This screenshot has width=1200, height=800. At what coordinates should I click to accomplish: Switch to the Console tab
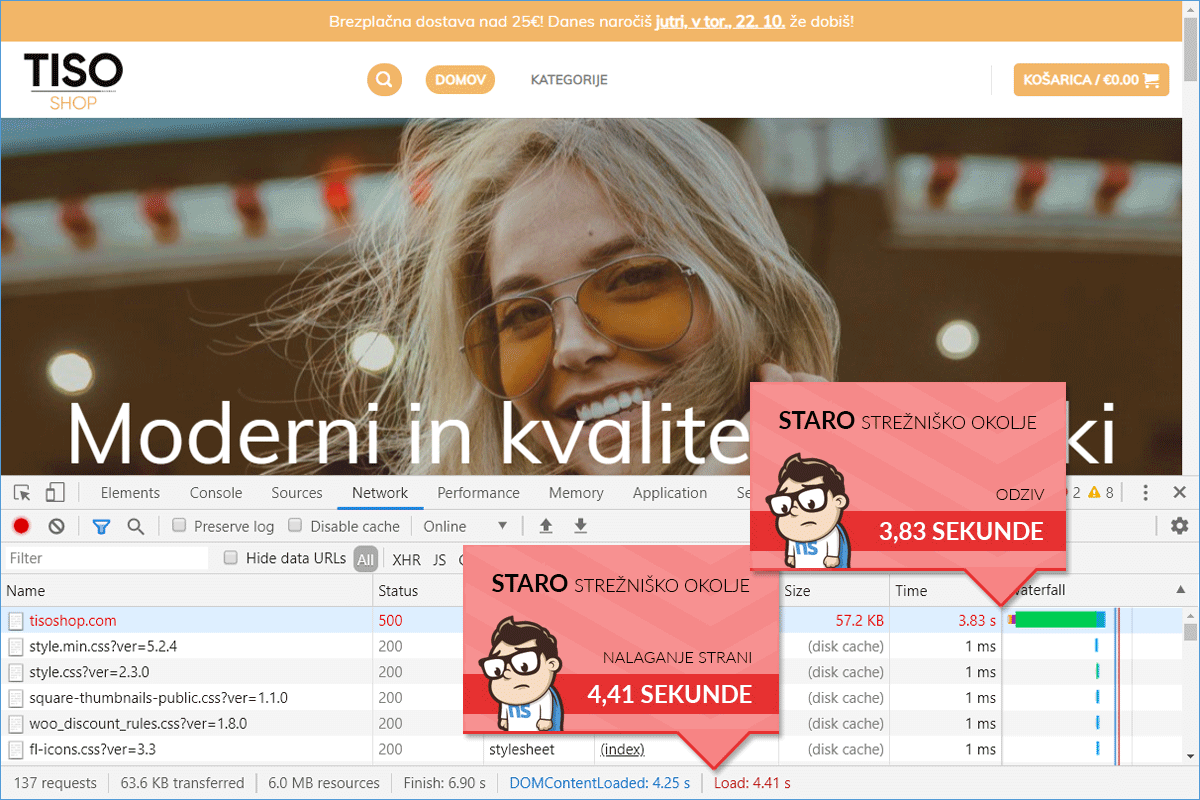216,492
